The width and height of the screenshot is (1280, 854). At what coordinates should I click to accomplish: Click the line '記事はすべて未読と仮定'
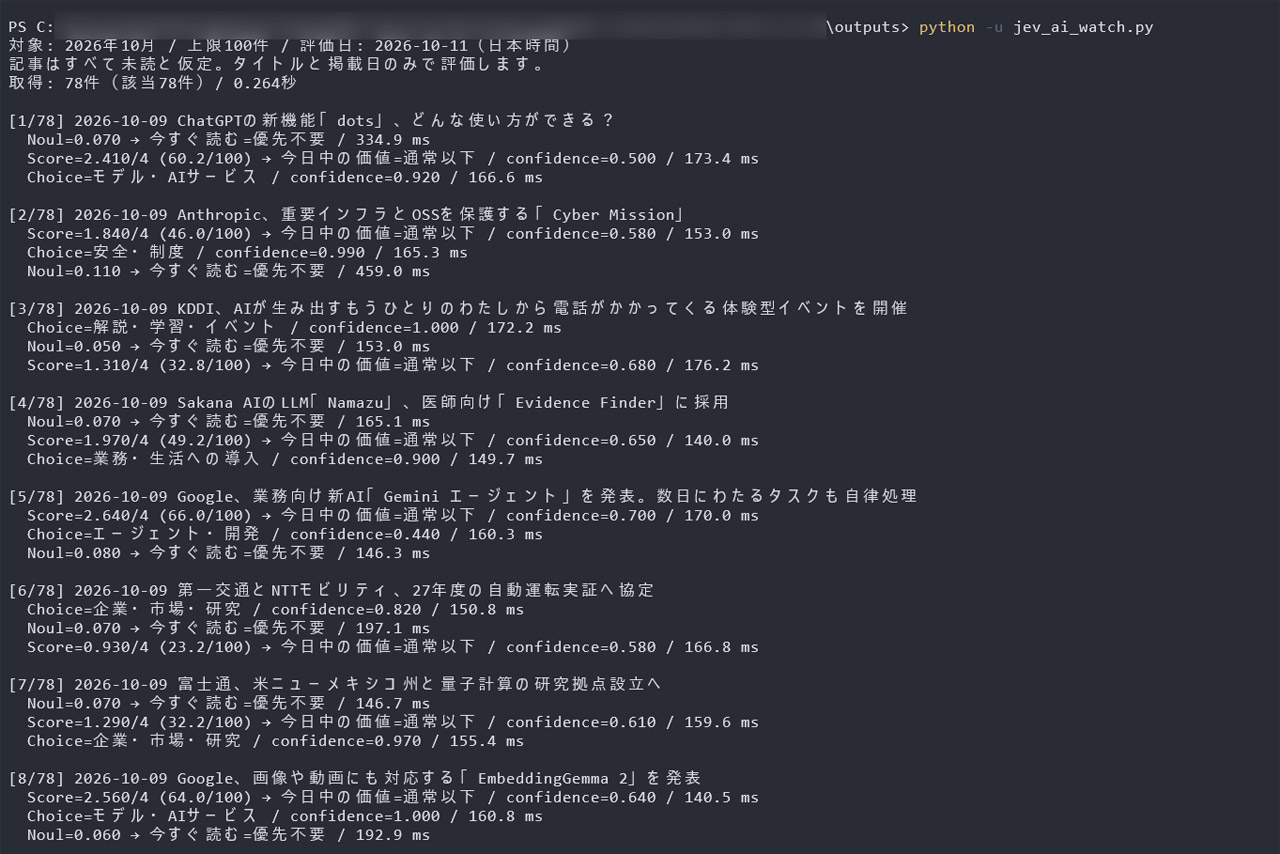click(276, 65)
